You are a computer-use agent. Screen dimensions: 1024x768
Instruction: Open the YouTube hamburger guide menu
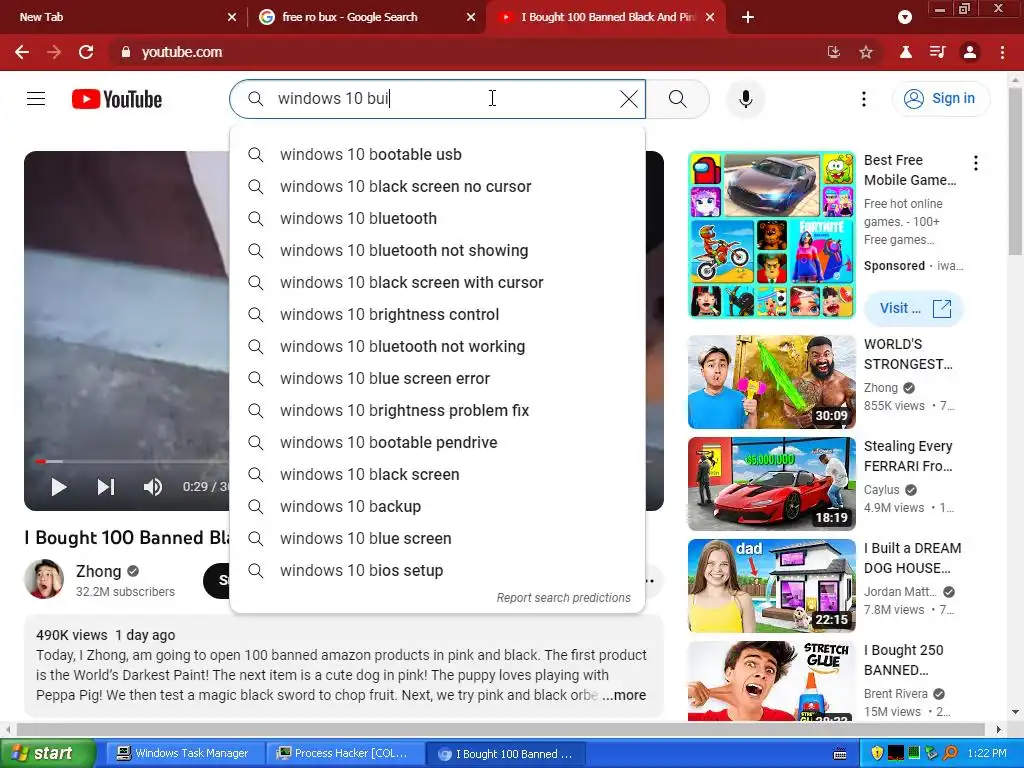click(x=36, y=99)
